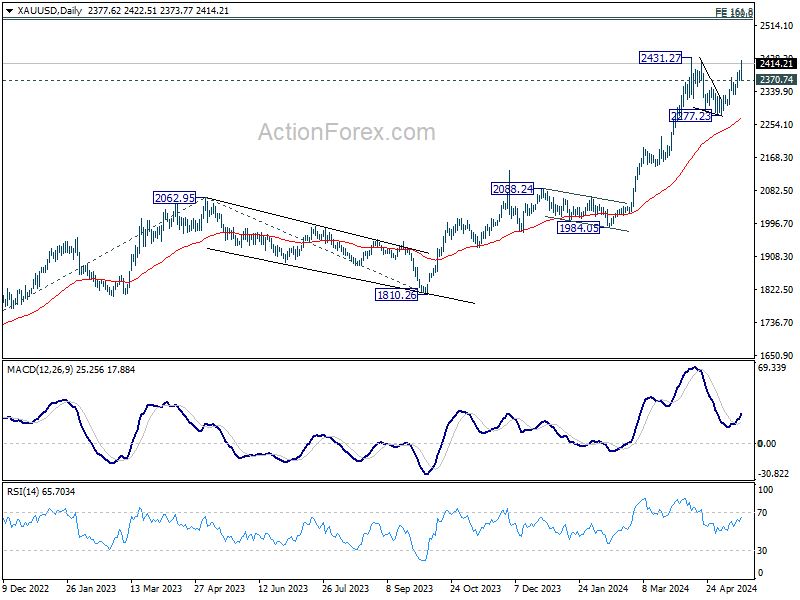
Task: Click the 26 Jul 2023 date label
Action: point(345,588)
